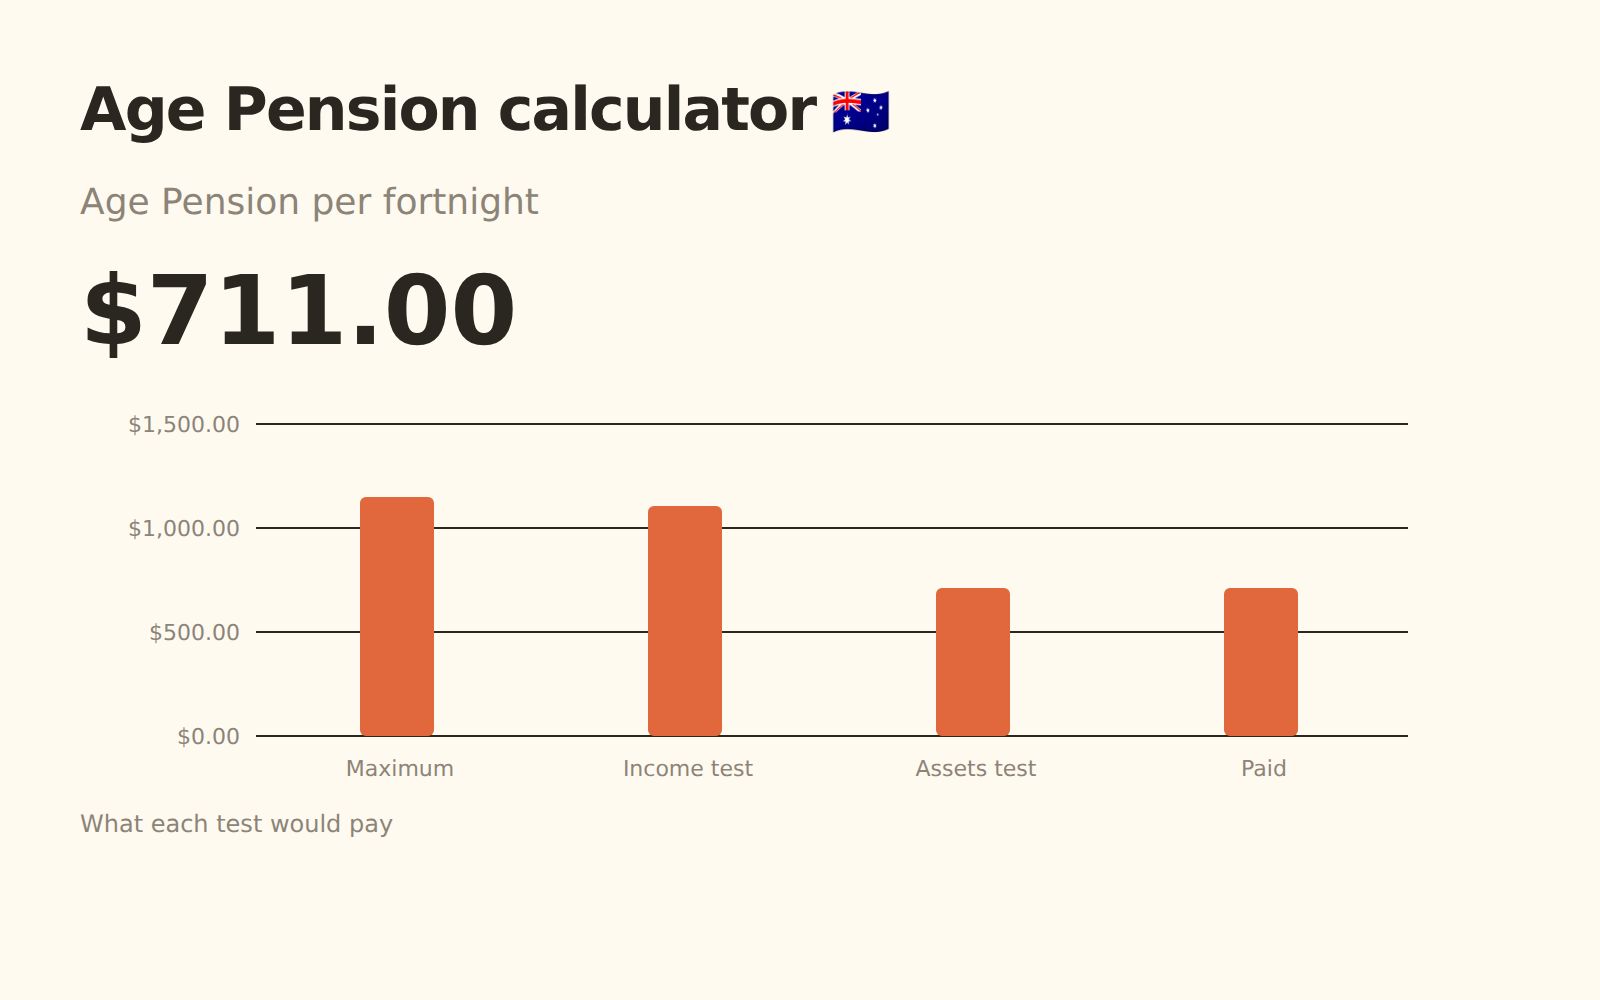Click the Age Pension per fortnight subtitle

tap(309, 202)
